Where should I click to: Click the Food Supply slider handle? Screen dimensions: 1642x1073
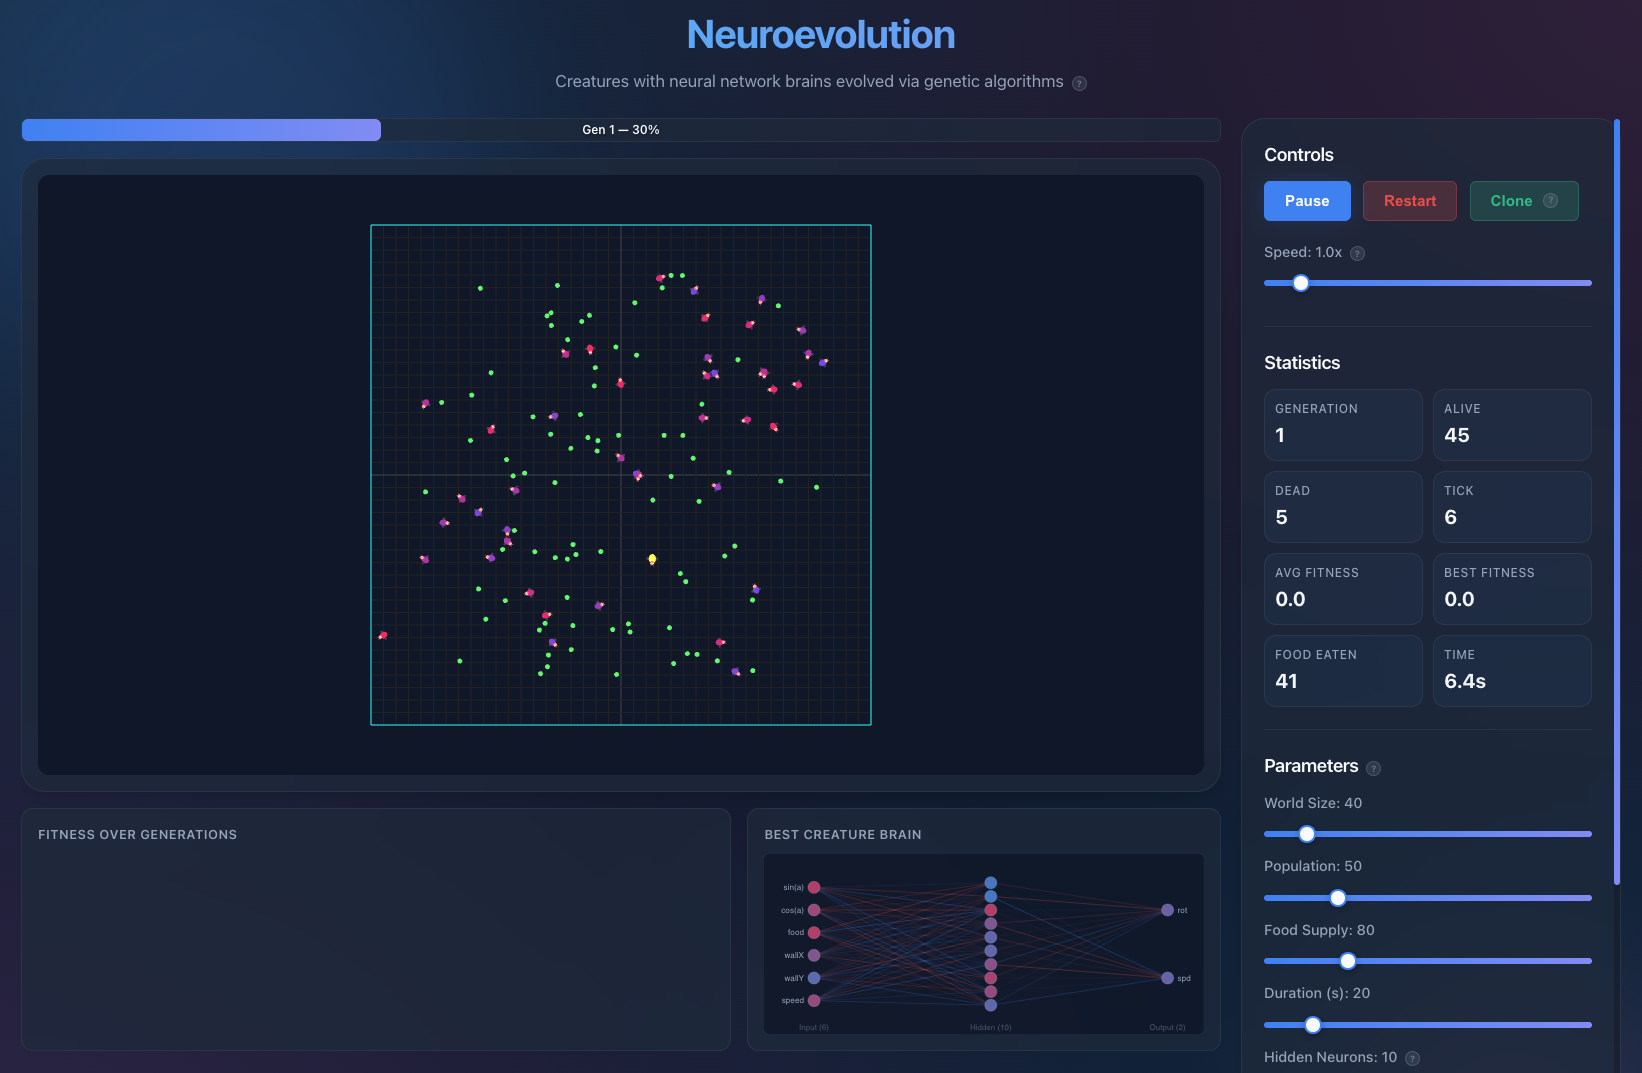point(1348,961)
